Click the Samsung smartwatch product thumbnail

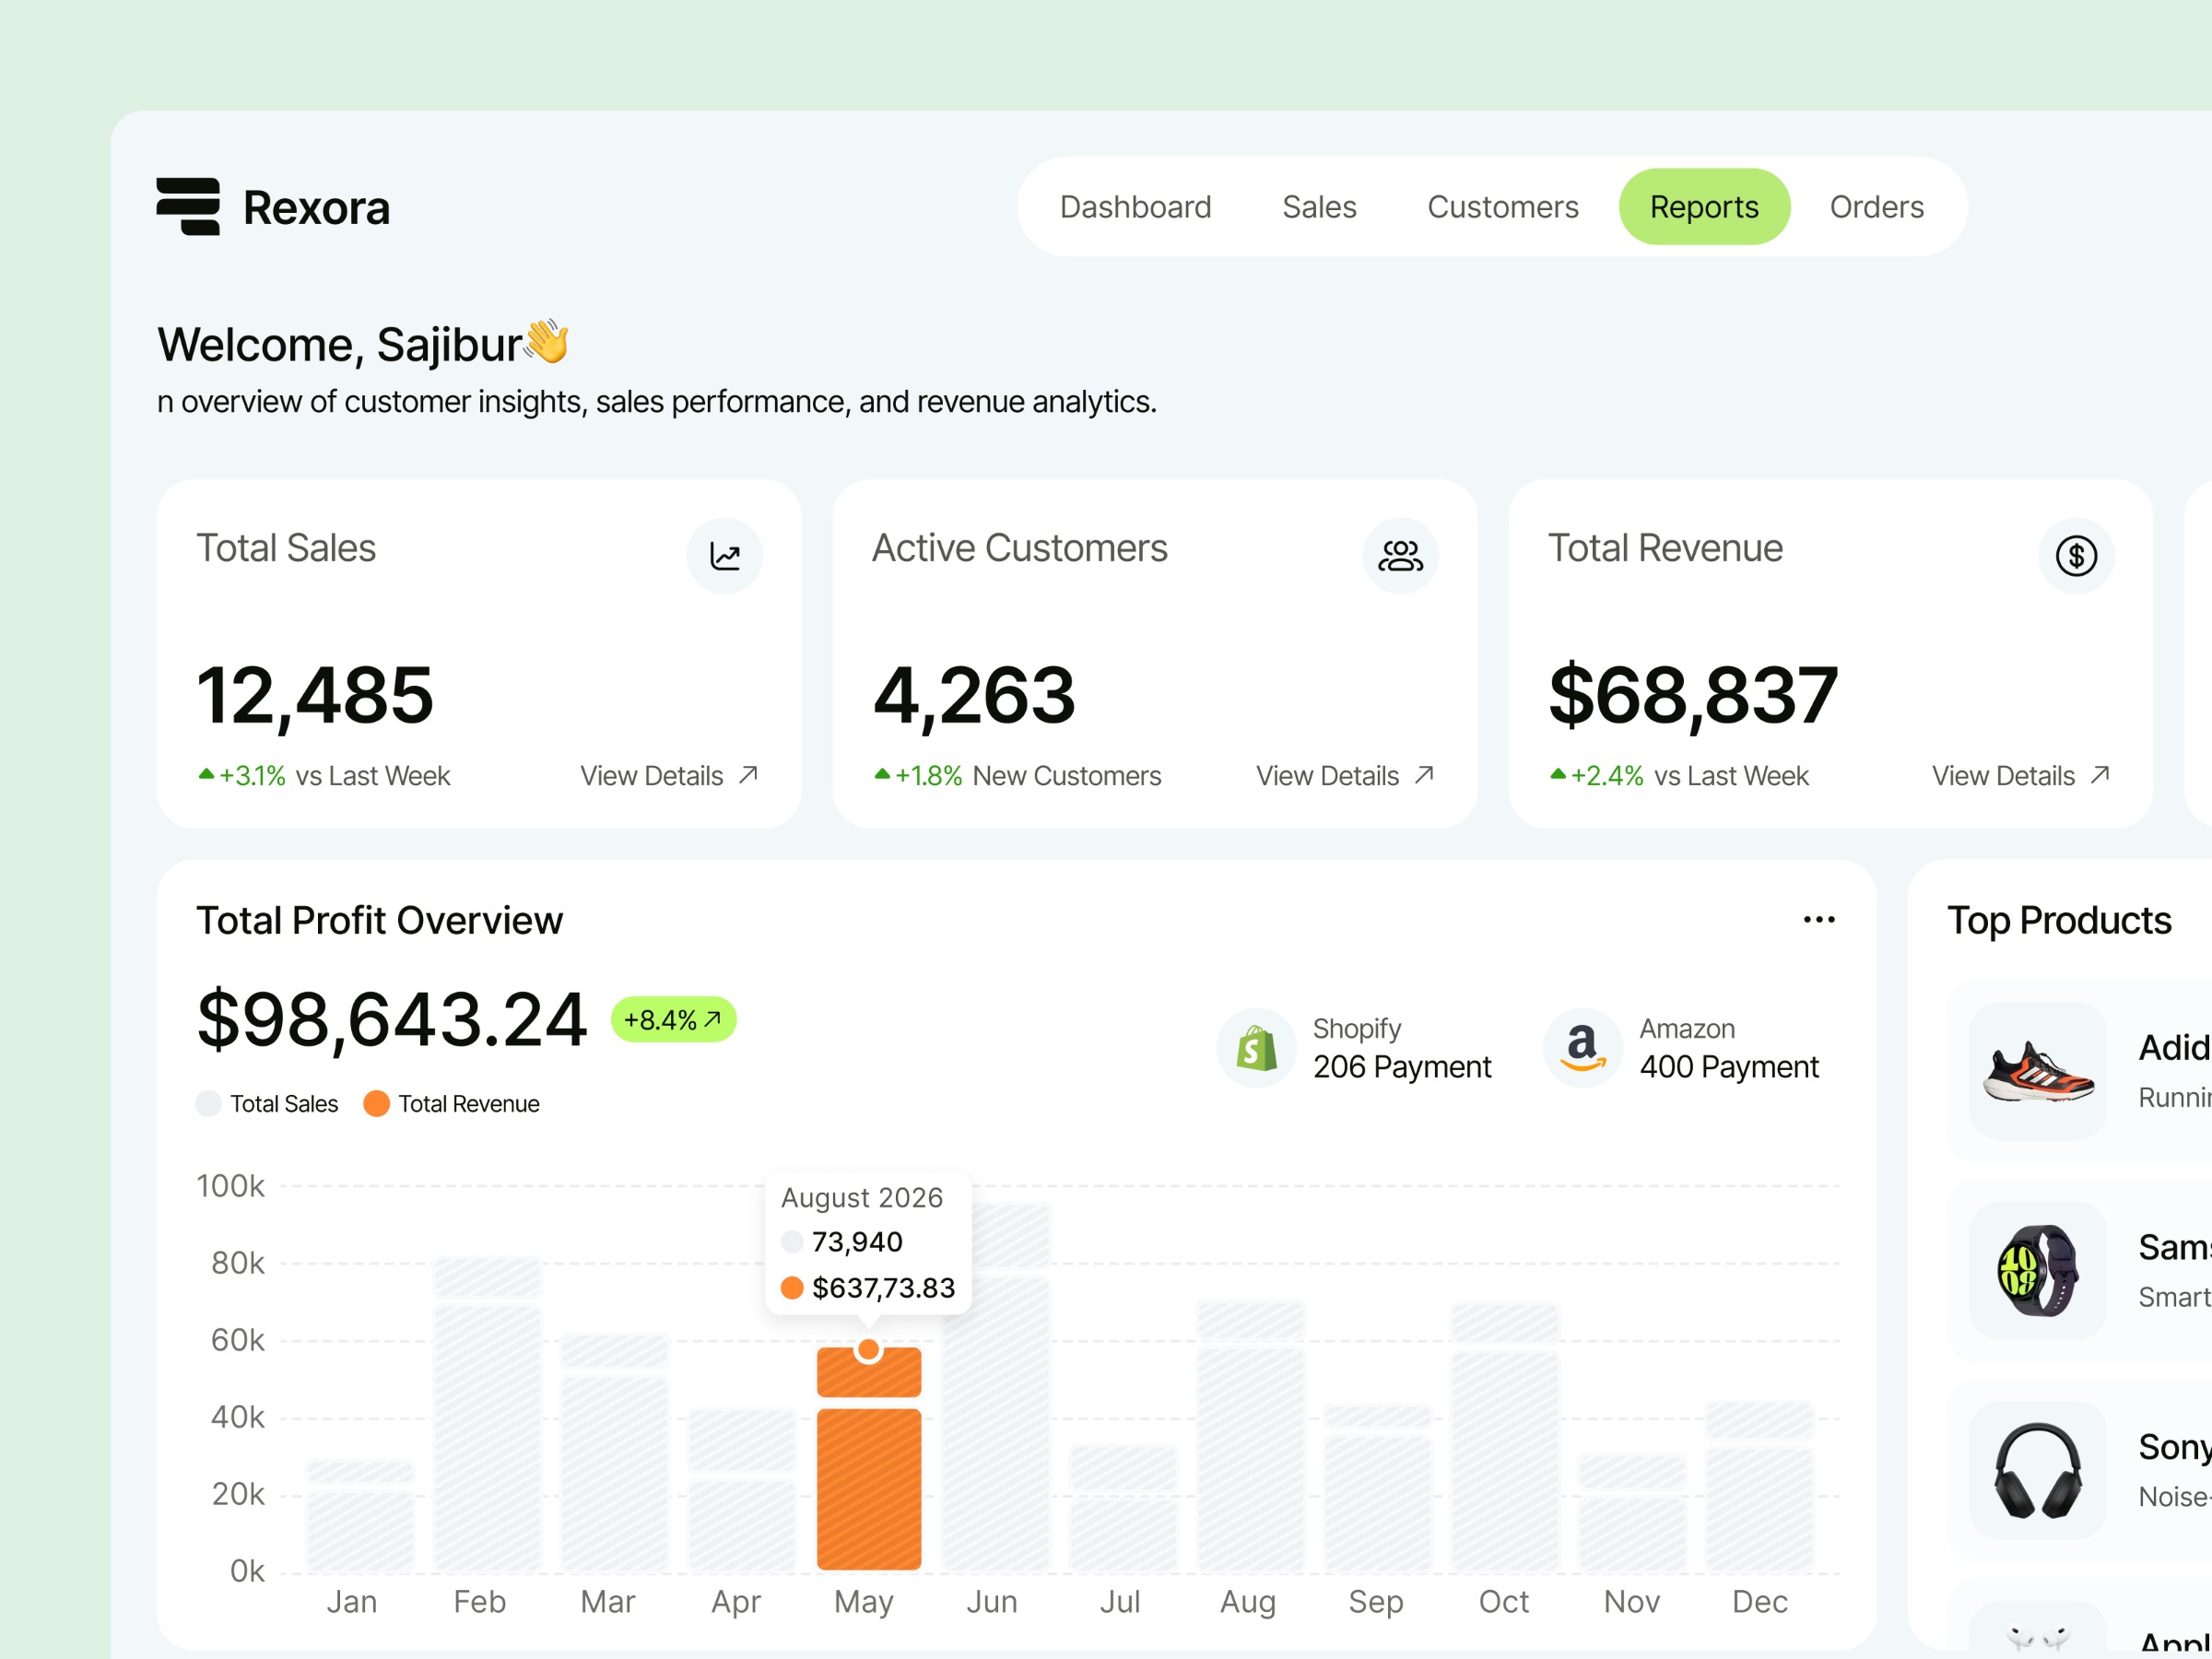[x=2037, y=1270]
